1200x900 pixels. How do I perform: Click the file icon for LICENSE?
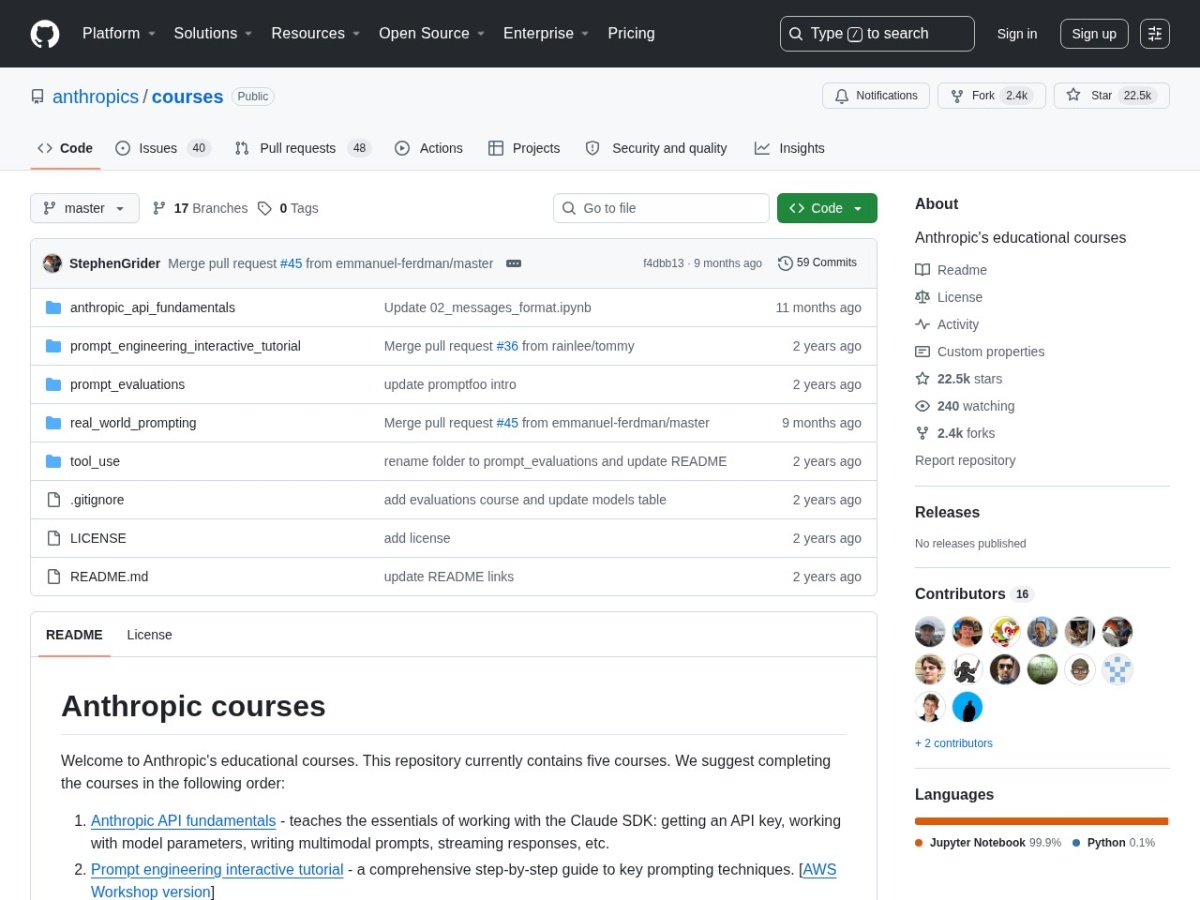(x=53, y=538)
